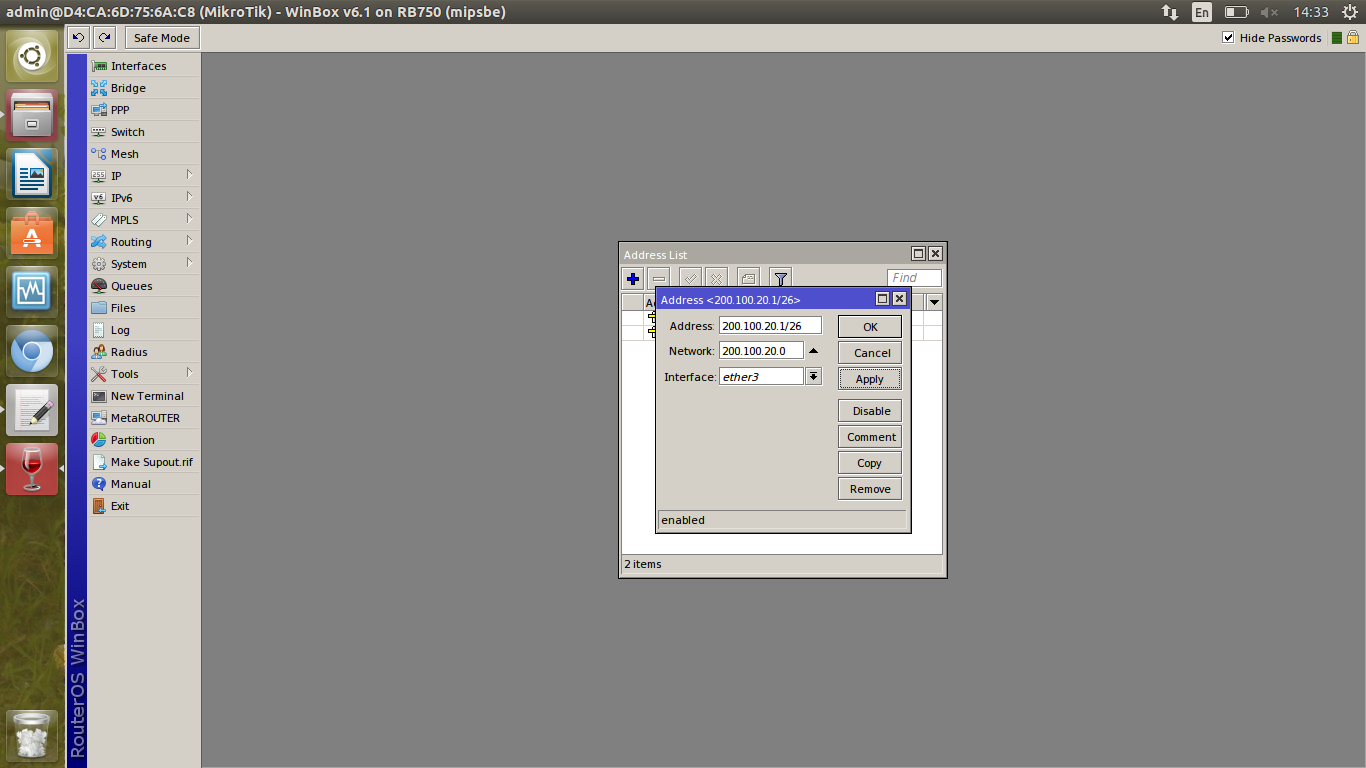Click the En keyboard language indicator
Viewport: 1366px width, 768px height.
pyautogui.click(x=1201, y=12)
